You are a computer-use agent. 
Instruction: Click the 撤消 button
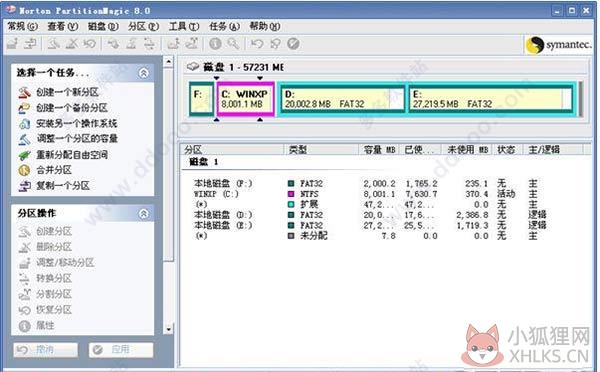[46, 349]
